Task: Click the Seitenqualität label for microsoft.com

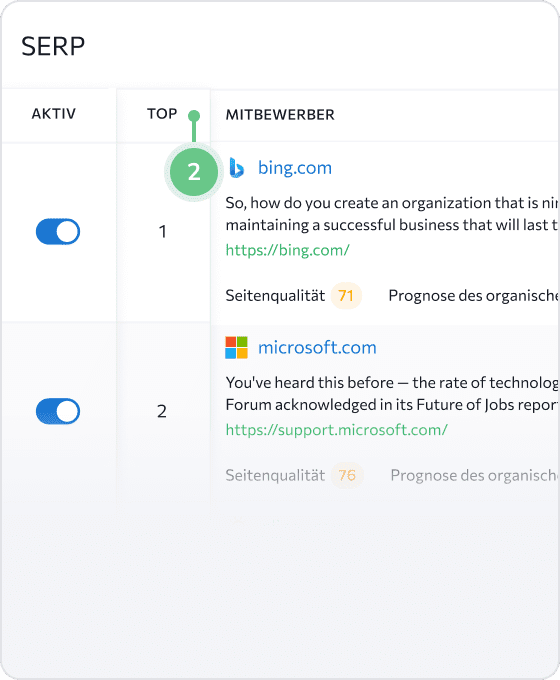Action: coord(275,475)
